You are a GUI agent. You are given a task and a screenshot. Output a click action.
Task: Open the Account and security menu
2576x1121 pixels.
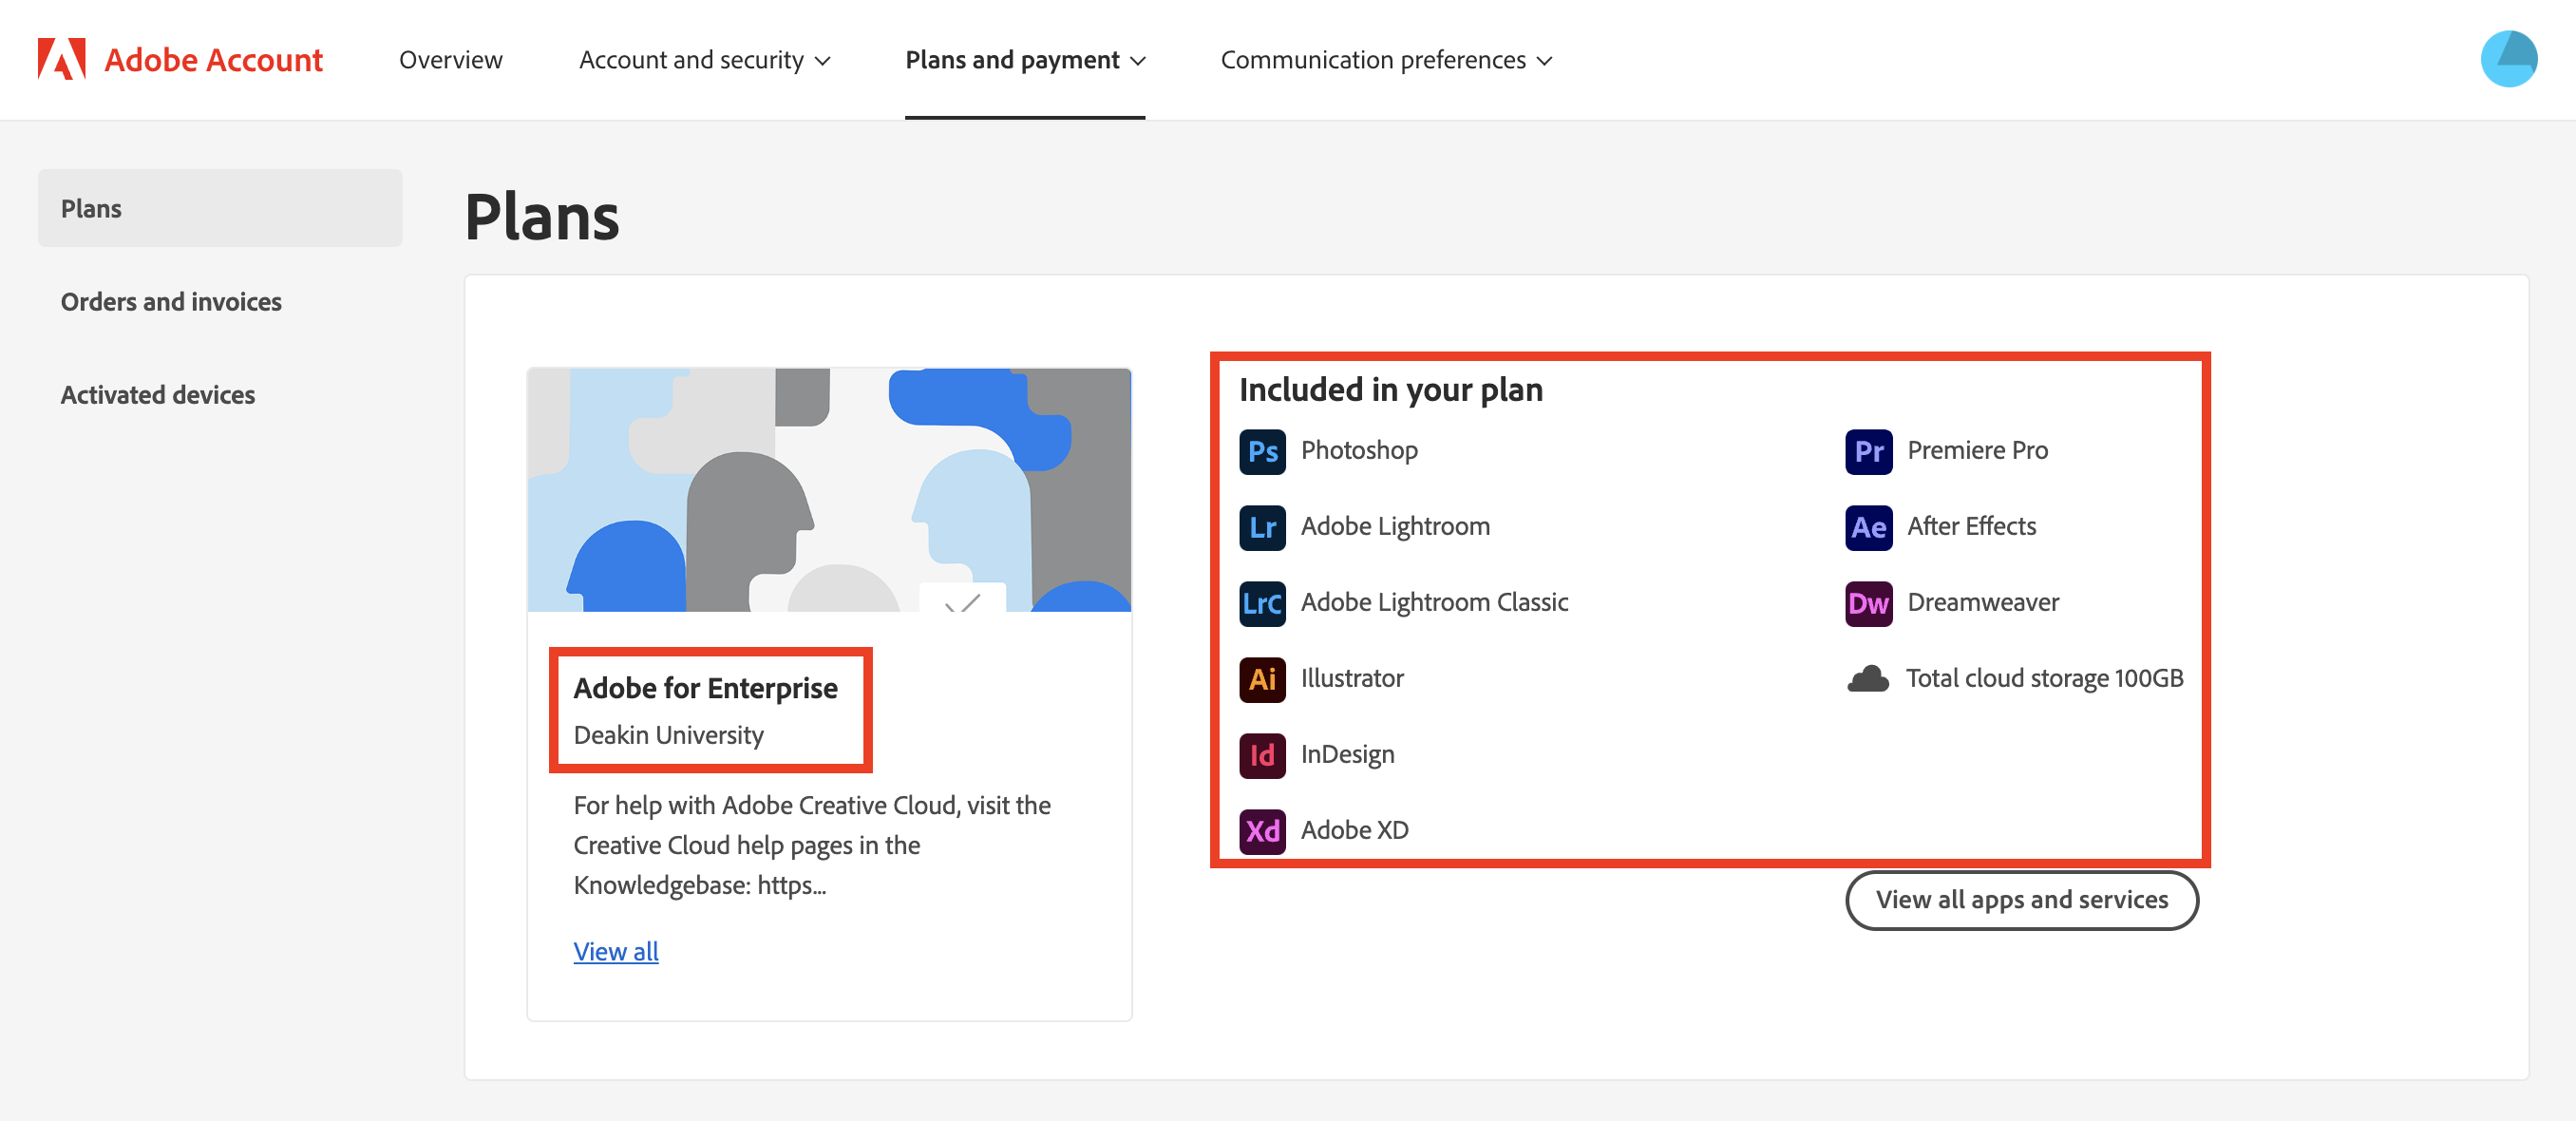704,60
